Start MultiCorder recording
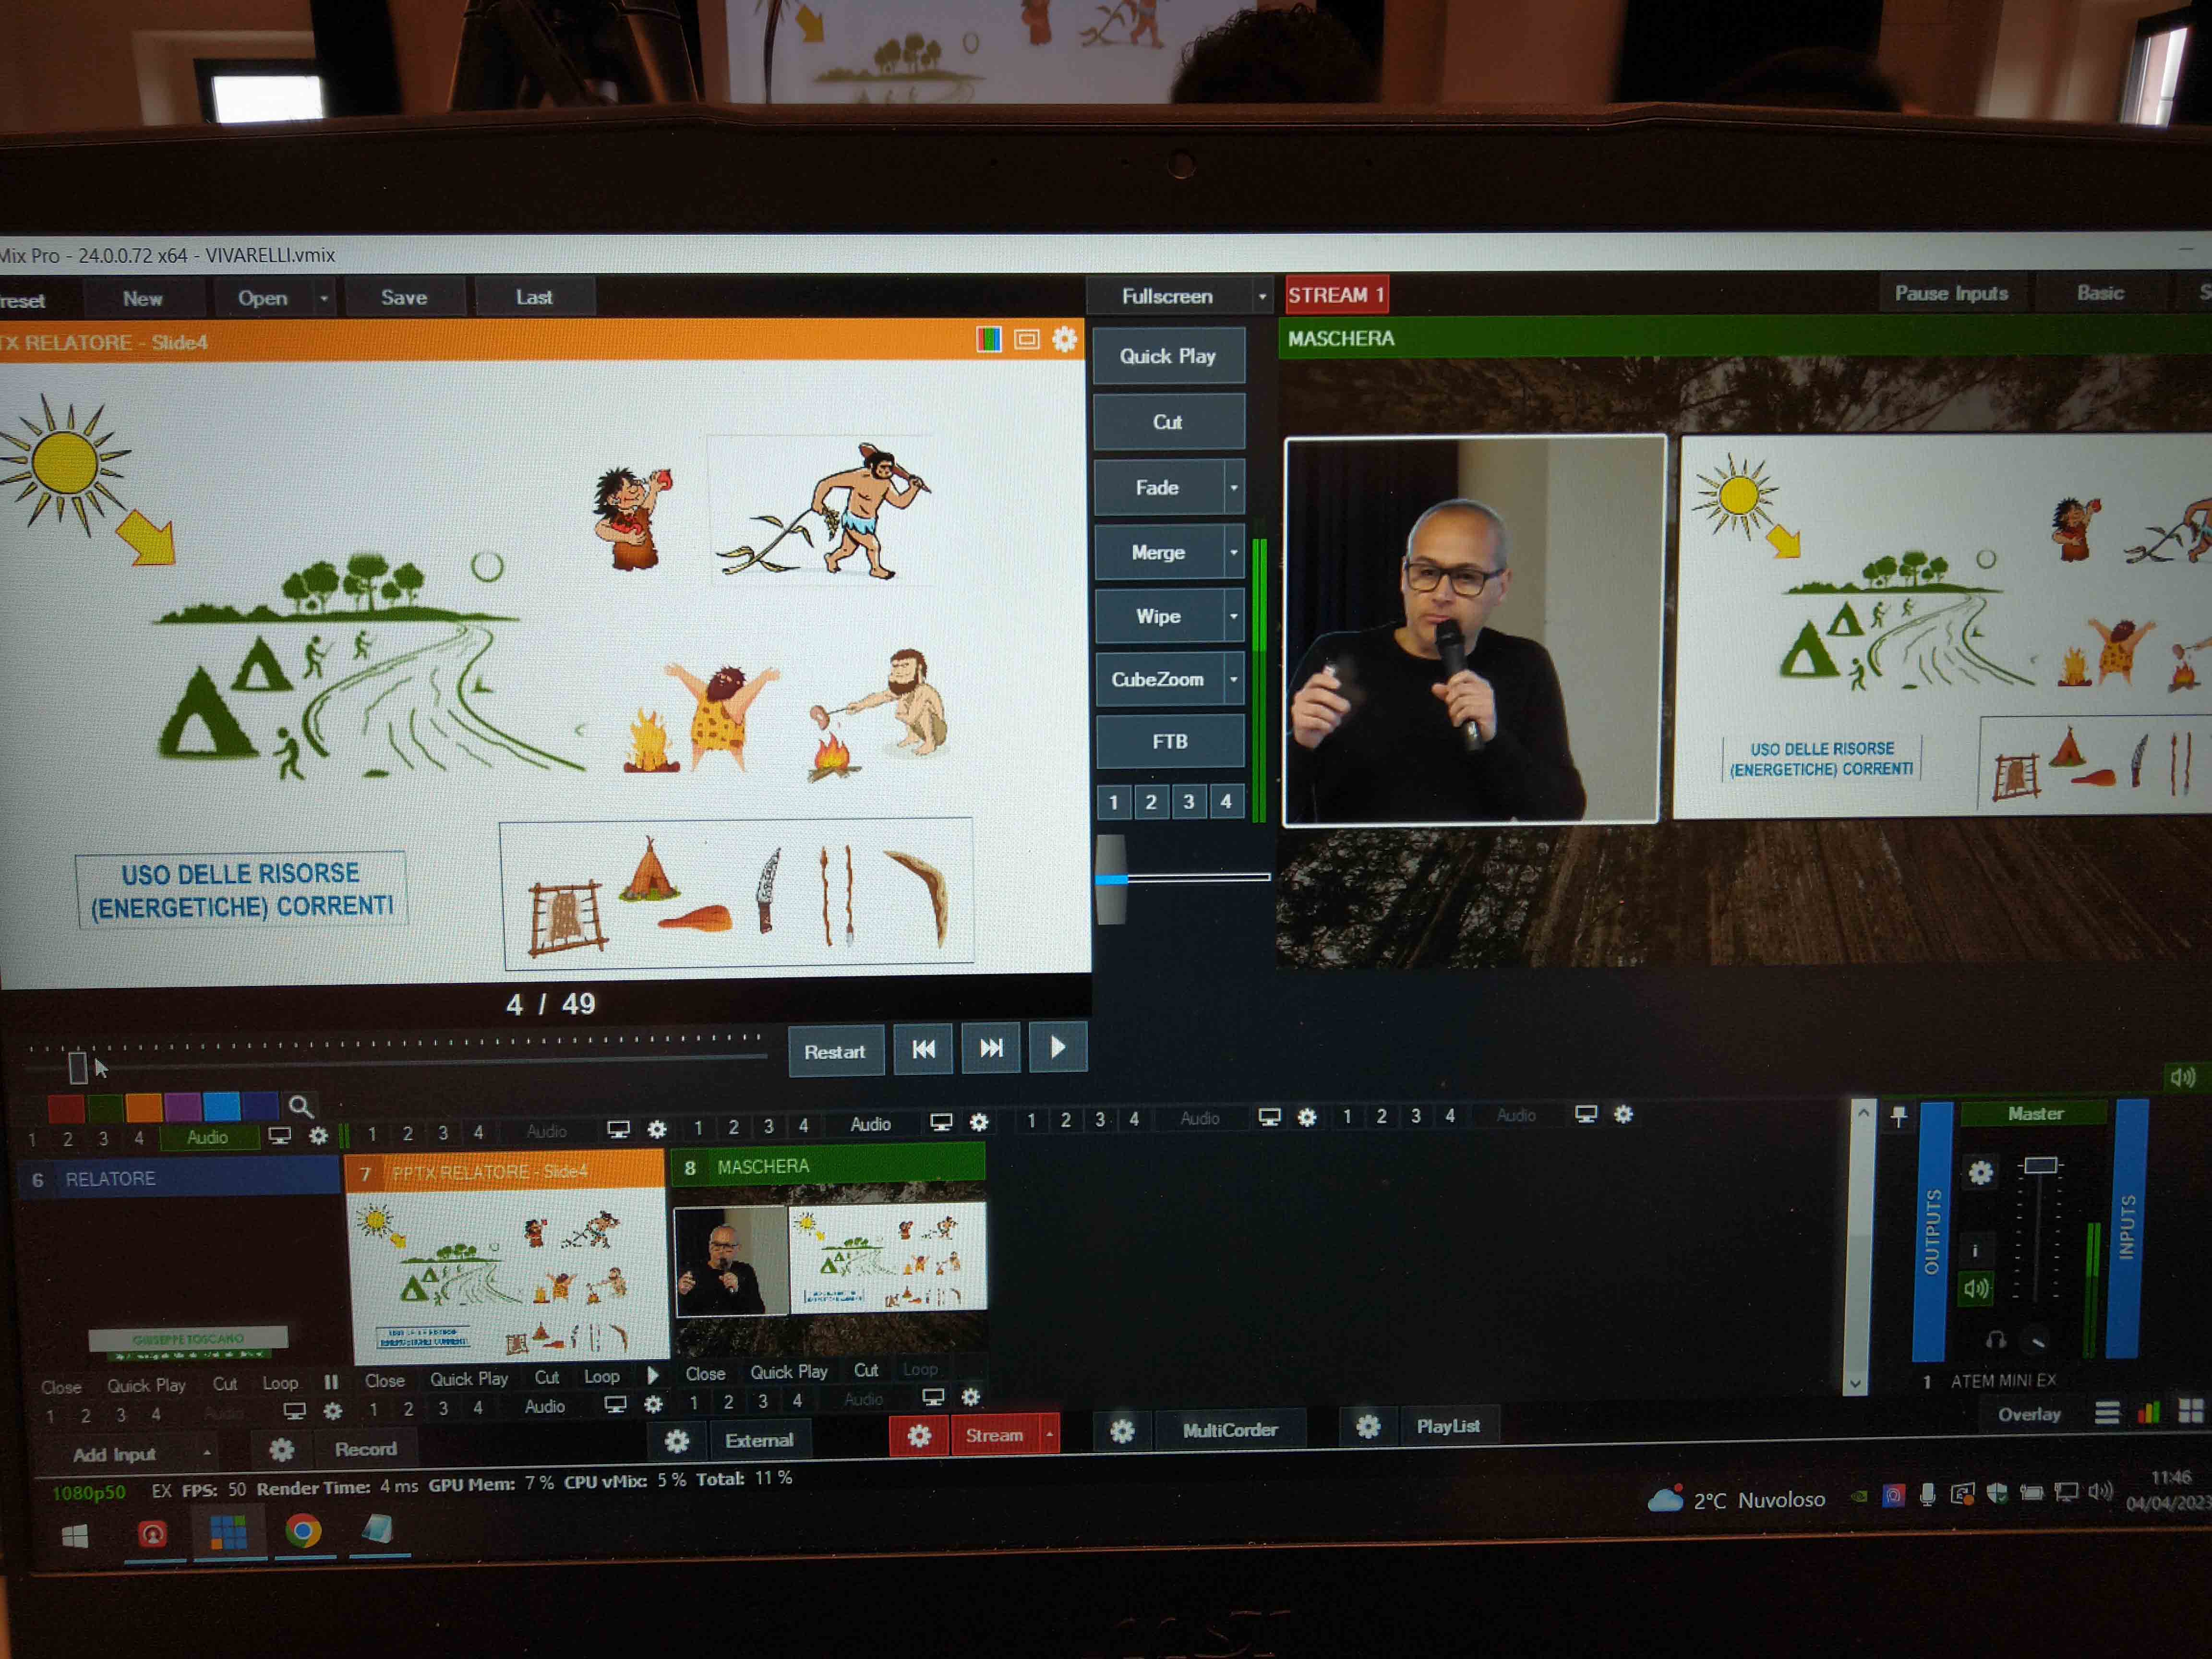Viewport: 2212px width, 1659px height. [1229, 1430]
